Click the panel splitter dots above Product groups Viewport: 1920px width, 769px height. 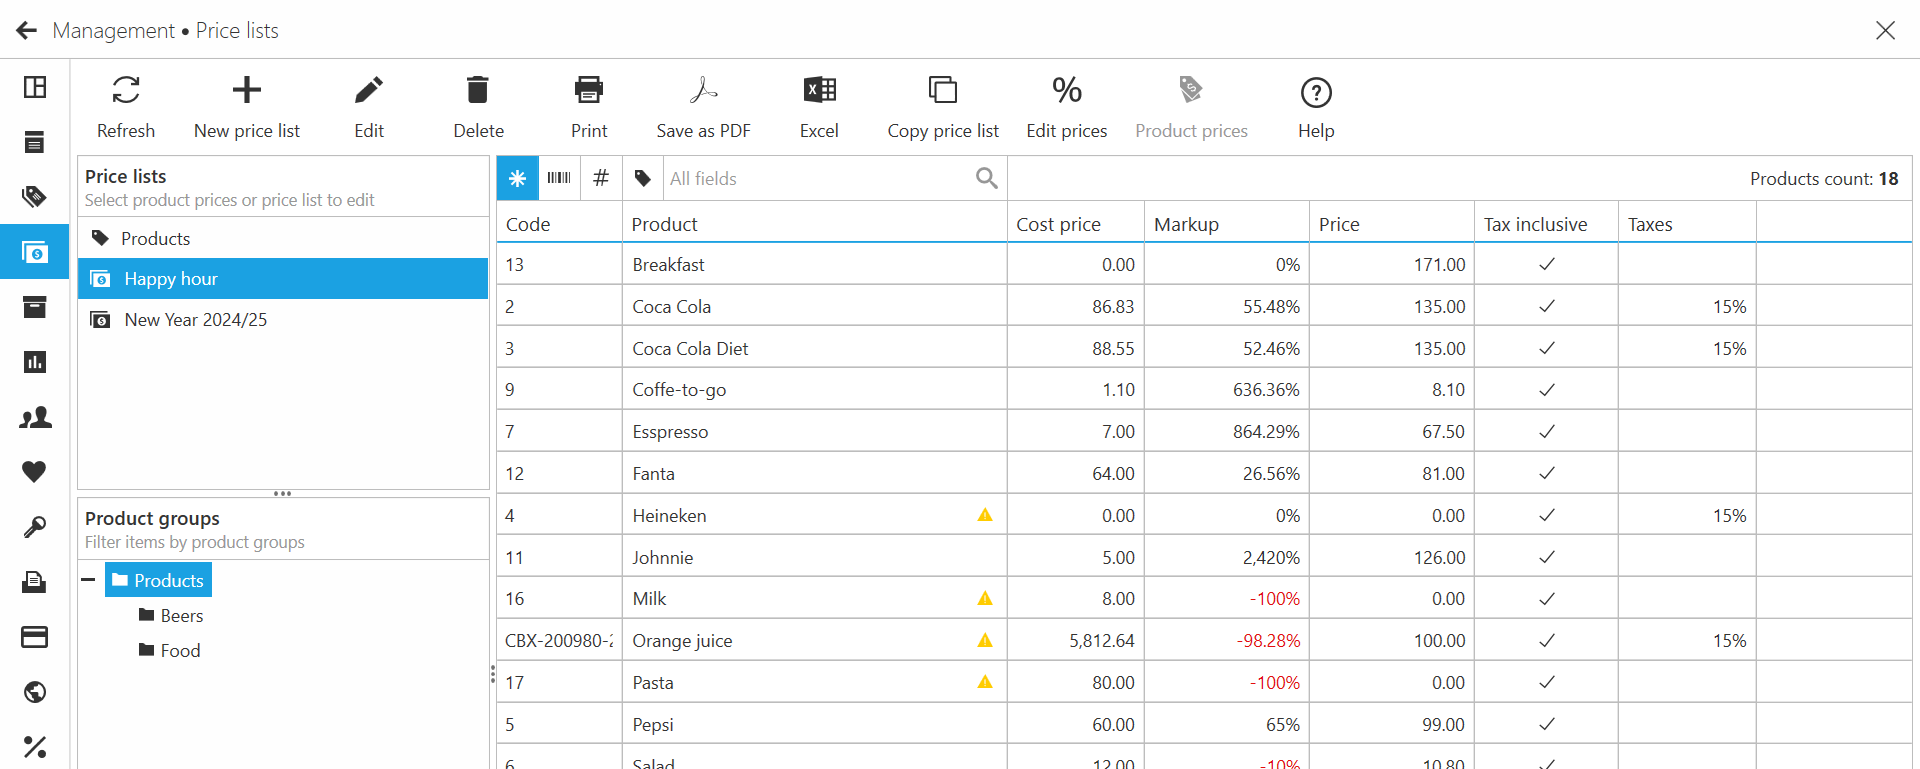(x=283, y=493)
